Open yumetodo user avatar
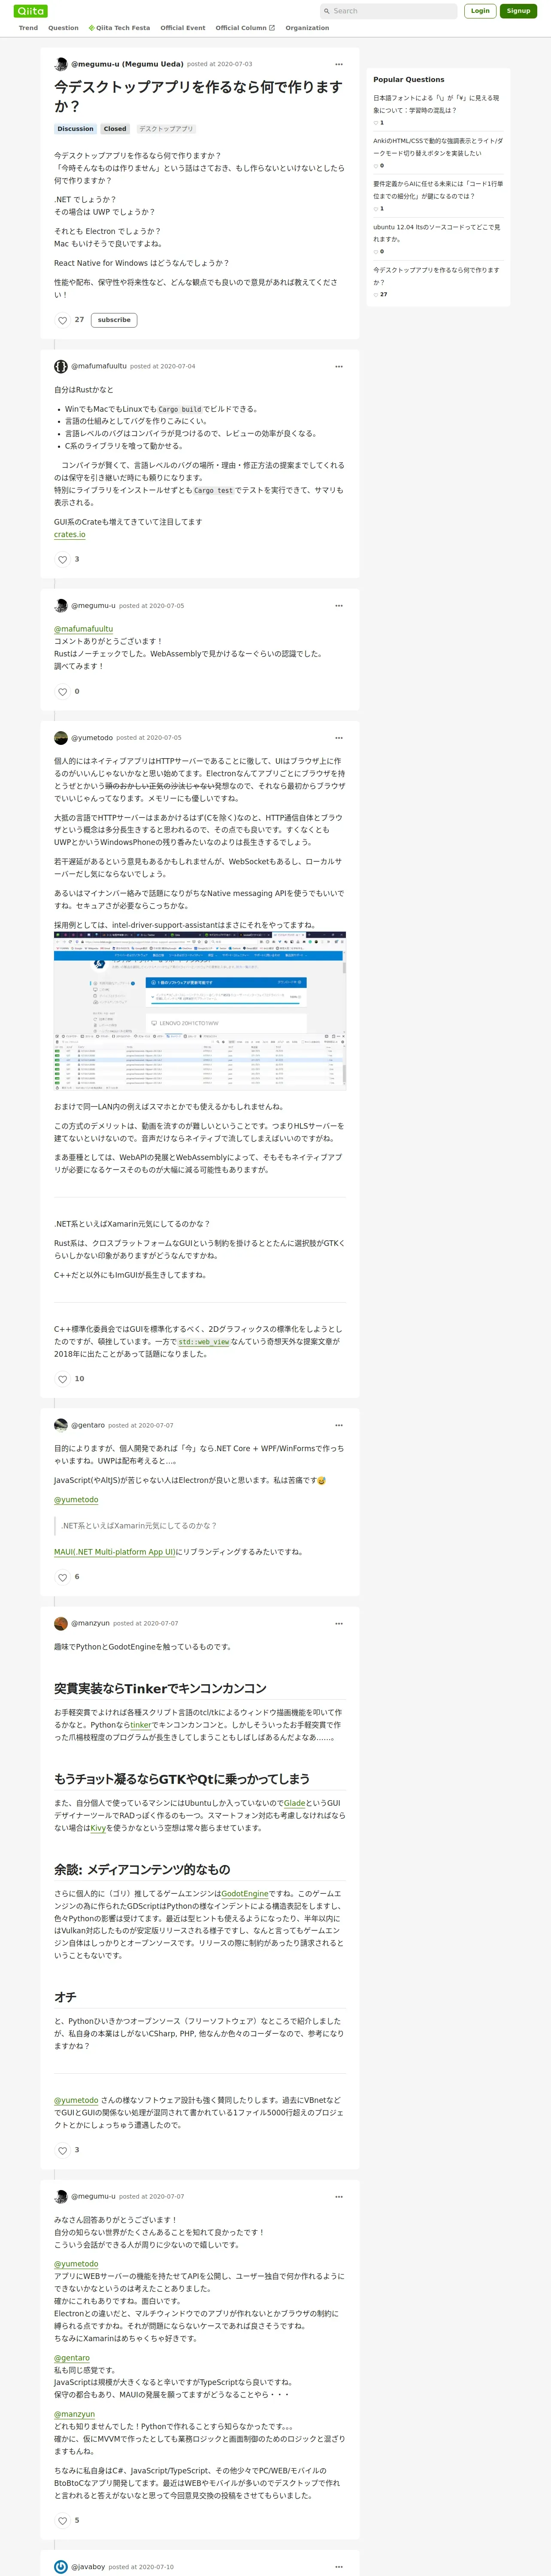Viewport: 551px width, 2576px height. [61, 738]
